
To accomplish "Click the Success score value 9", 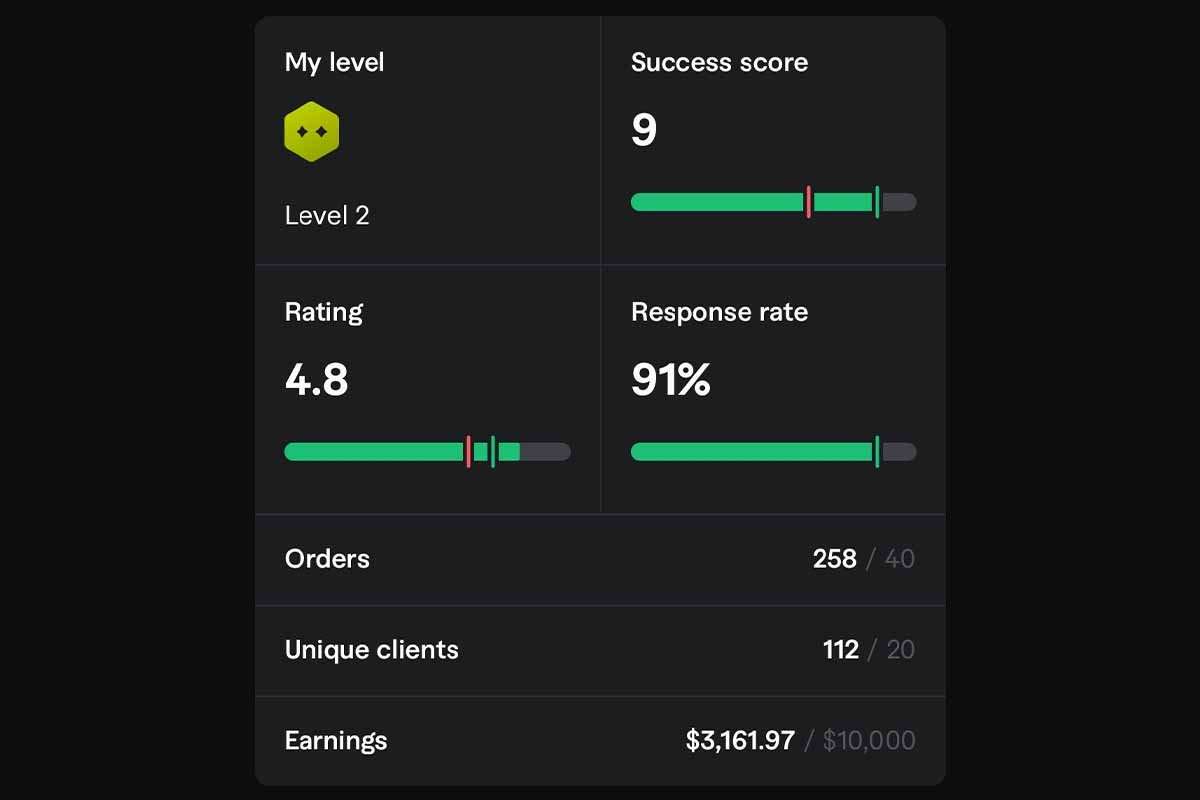I will coord(644,131).
